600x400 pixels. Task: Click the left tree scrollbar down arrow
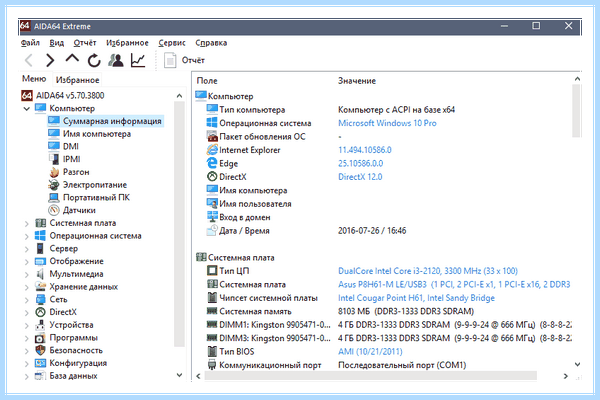tap(179, 375)
